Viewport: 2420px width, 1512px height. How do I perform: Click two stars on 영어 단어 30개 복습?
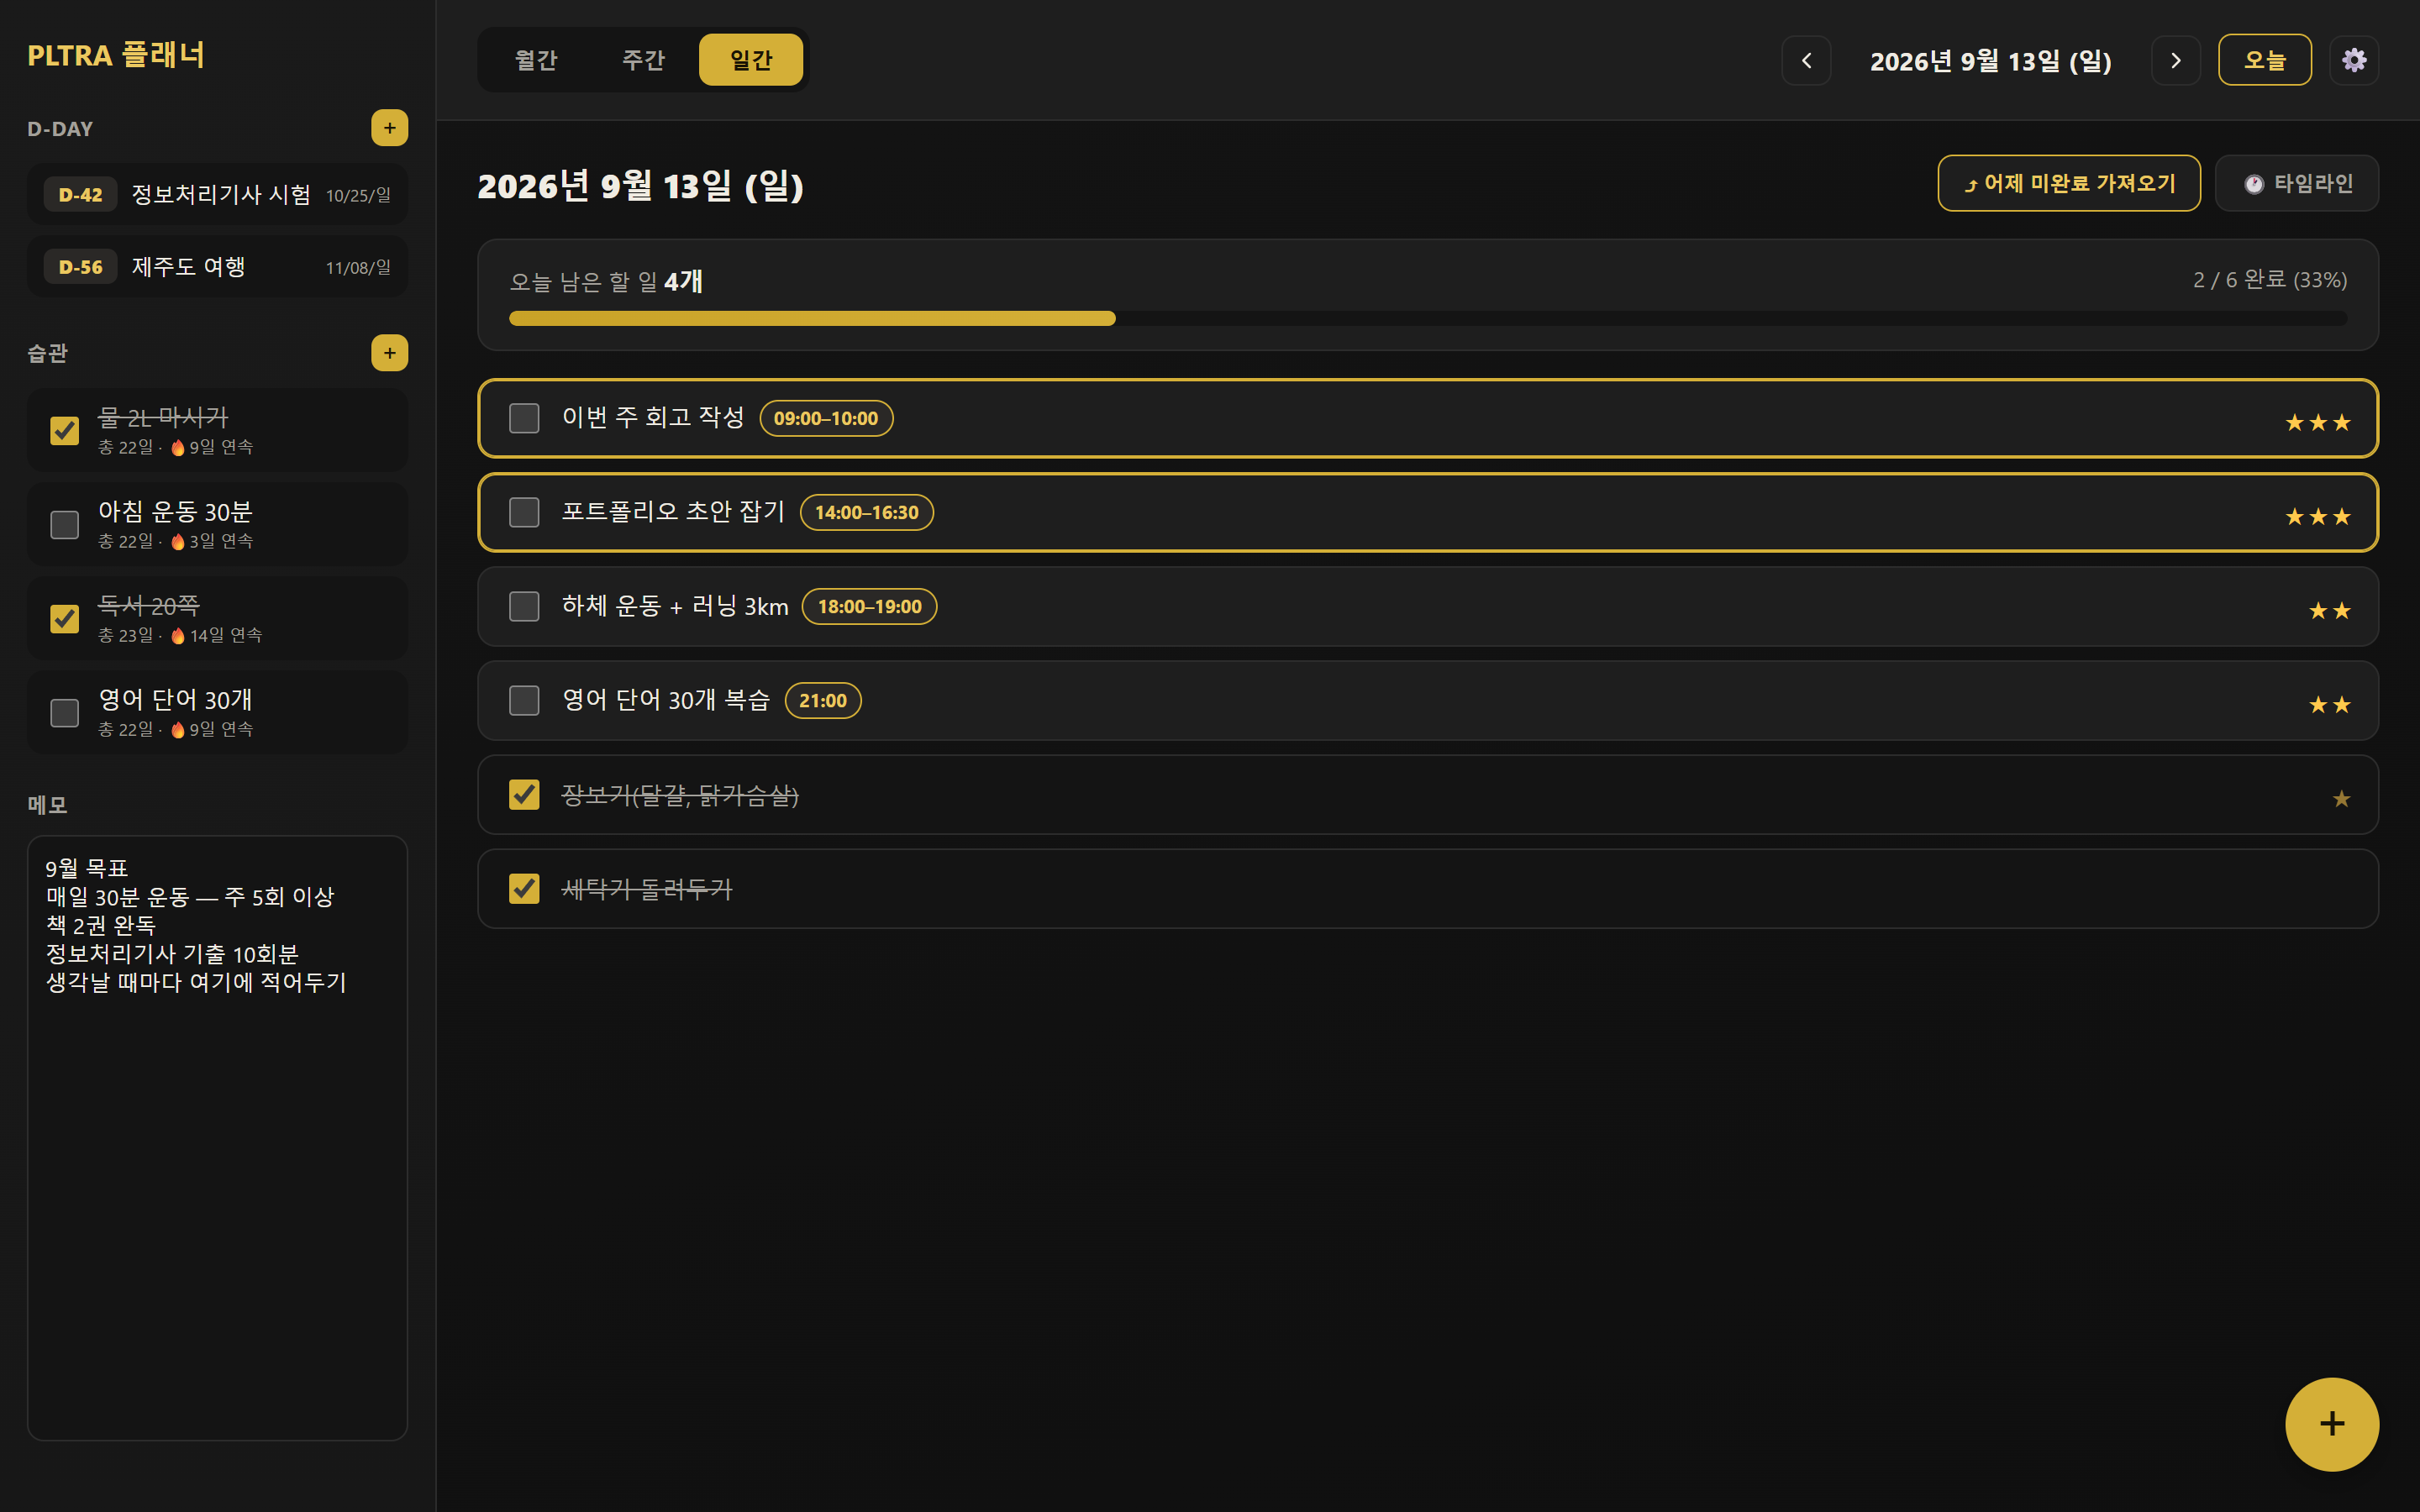point(2329,705)
